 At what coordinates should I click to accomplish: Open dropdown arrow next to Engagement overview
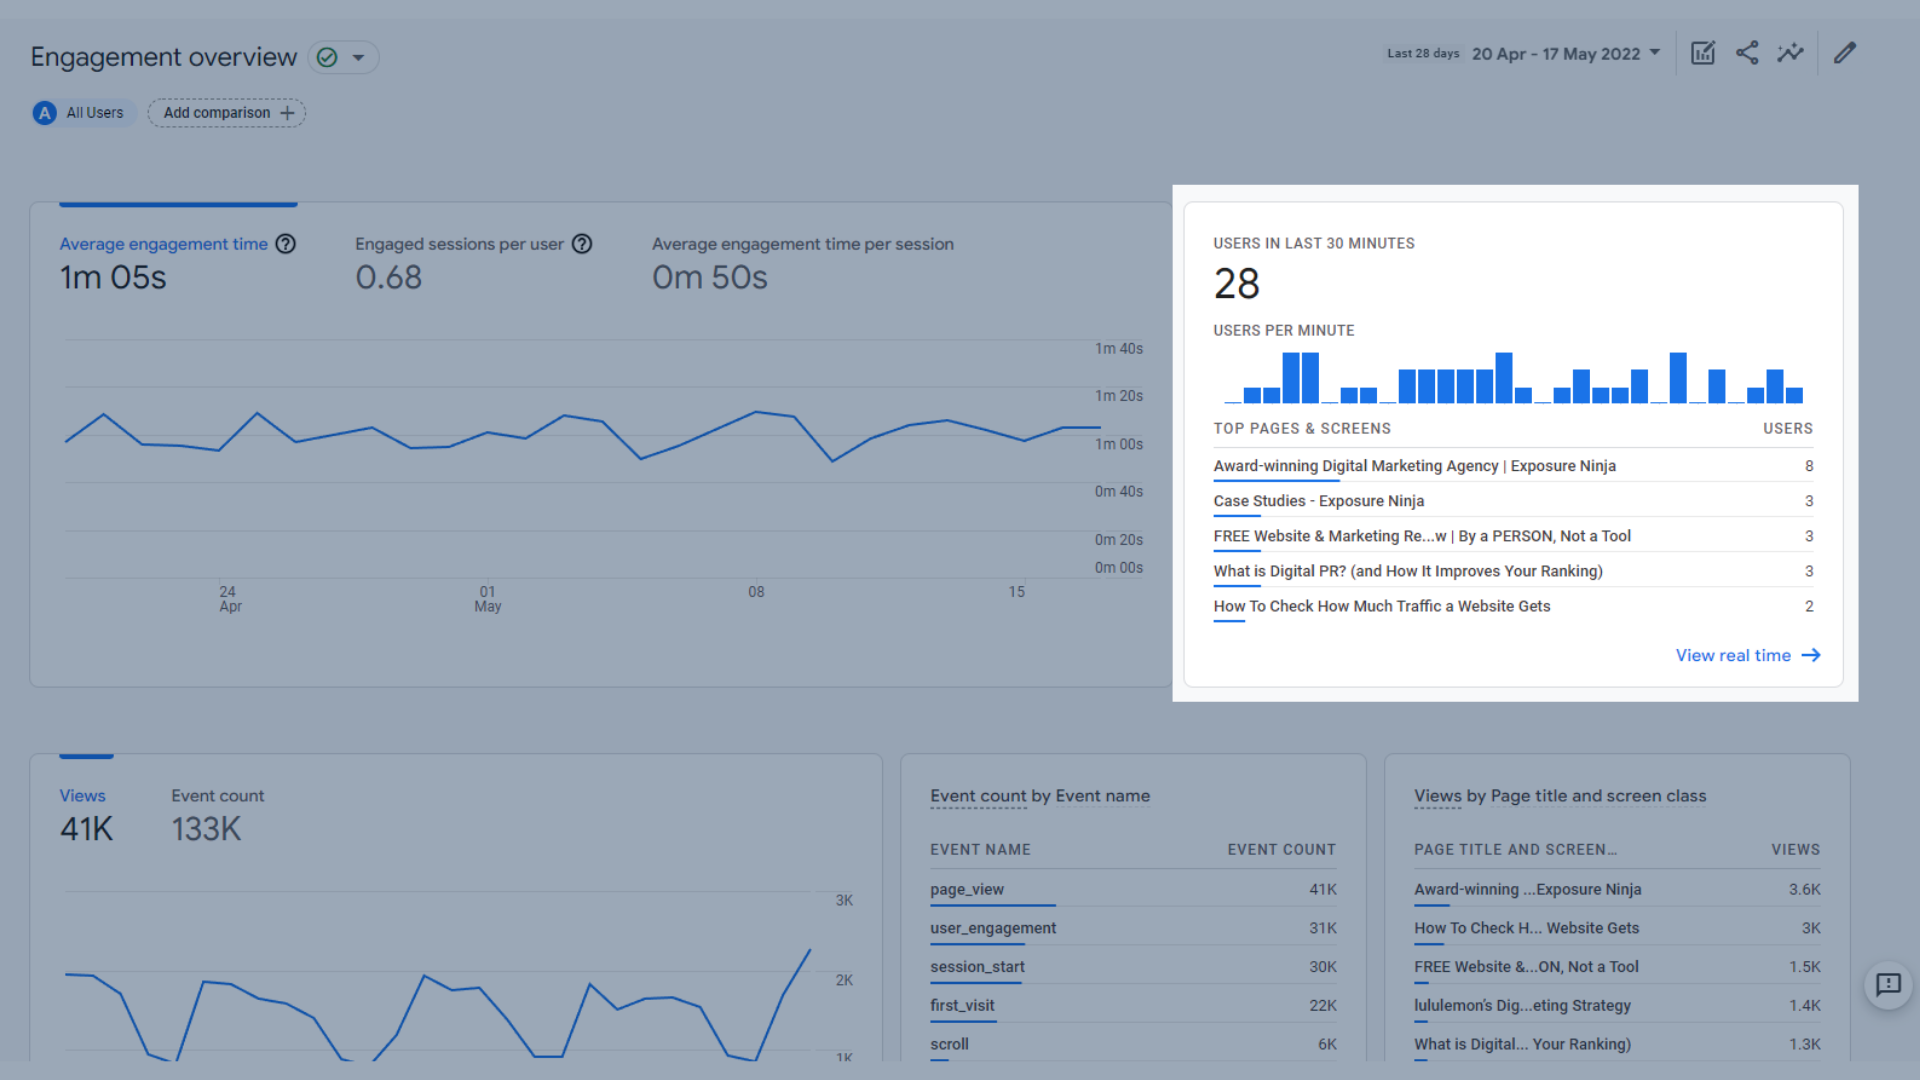click(358, 57)
